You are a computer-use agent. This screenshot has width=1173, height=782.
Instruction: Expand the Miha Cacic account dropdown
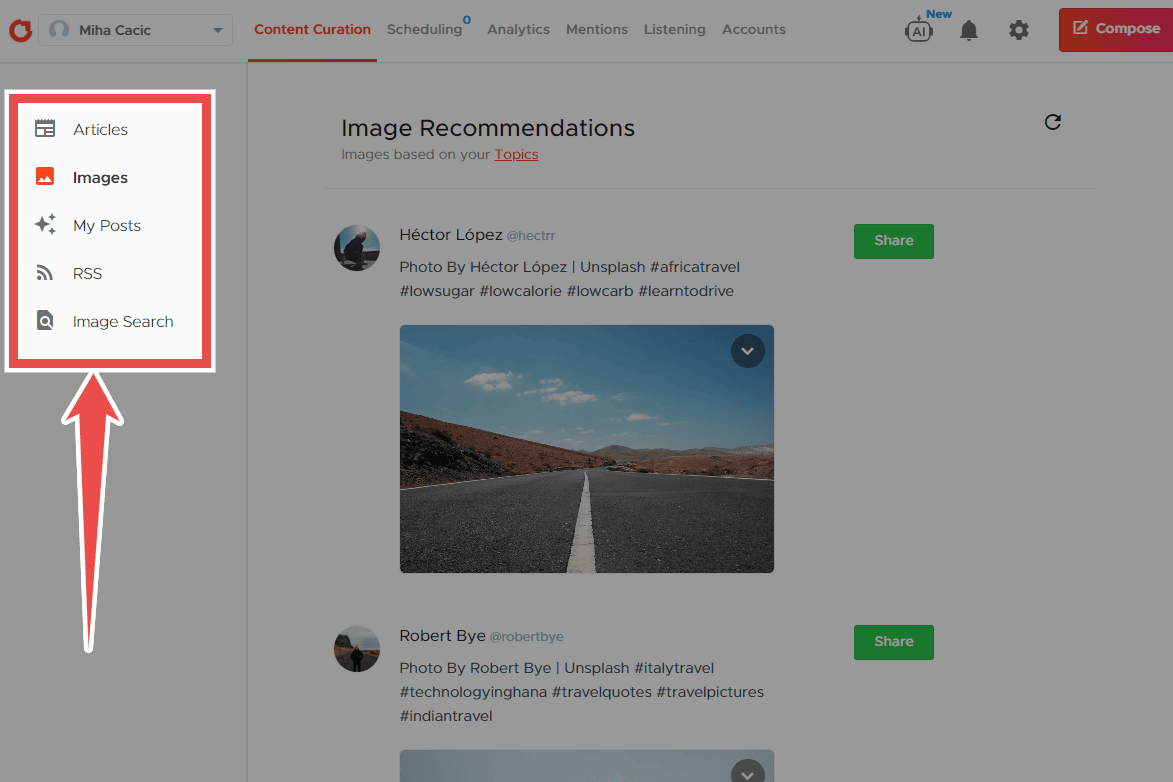coord(135,30)
